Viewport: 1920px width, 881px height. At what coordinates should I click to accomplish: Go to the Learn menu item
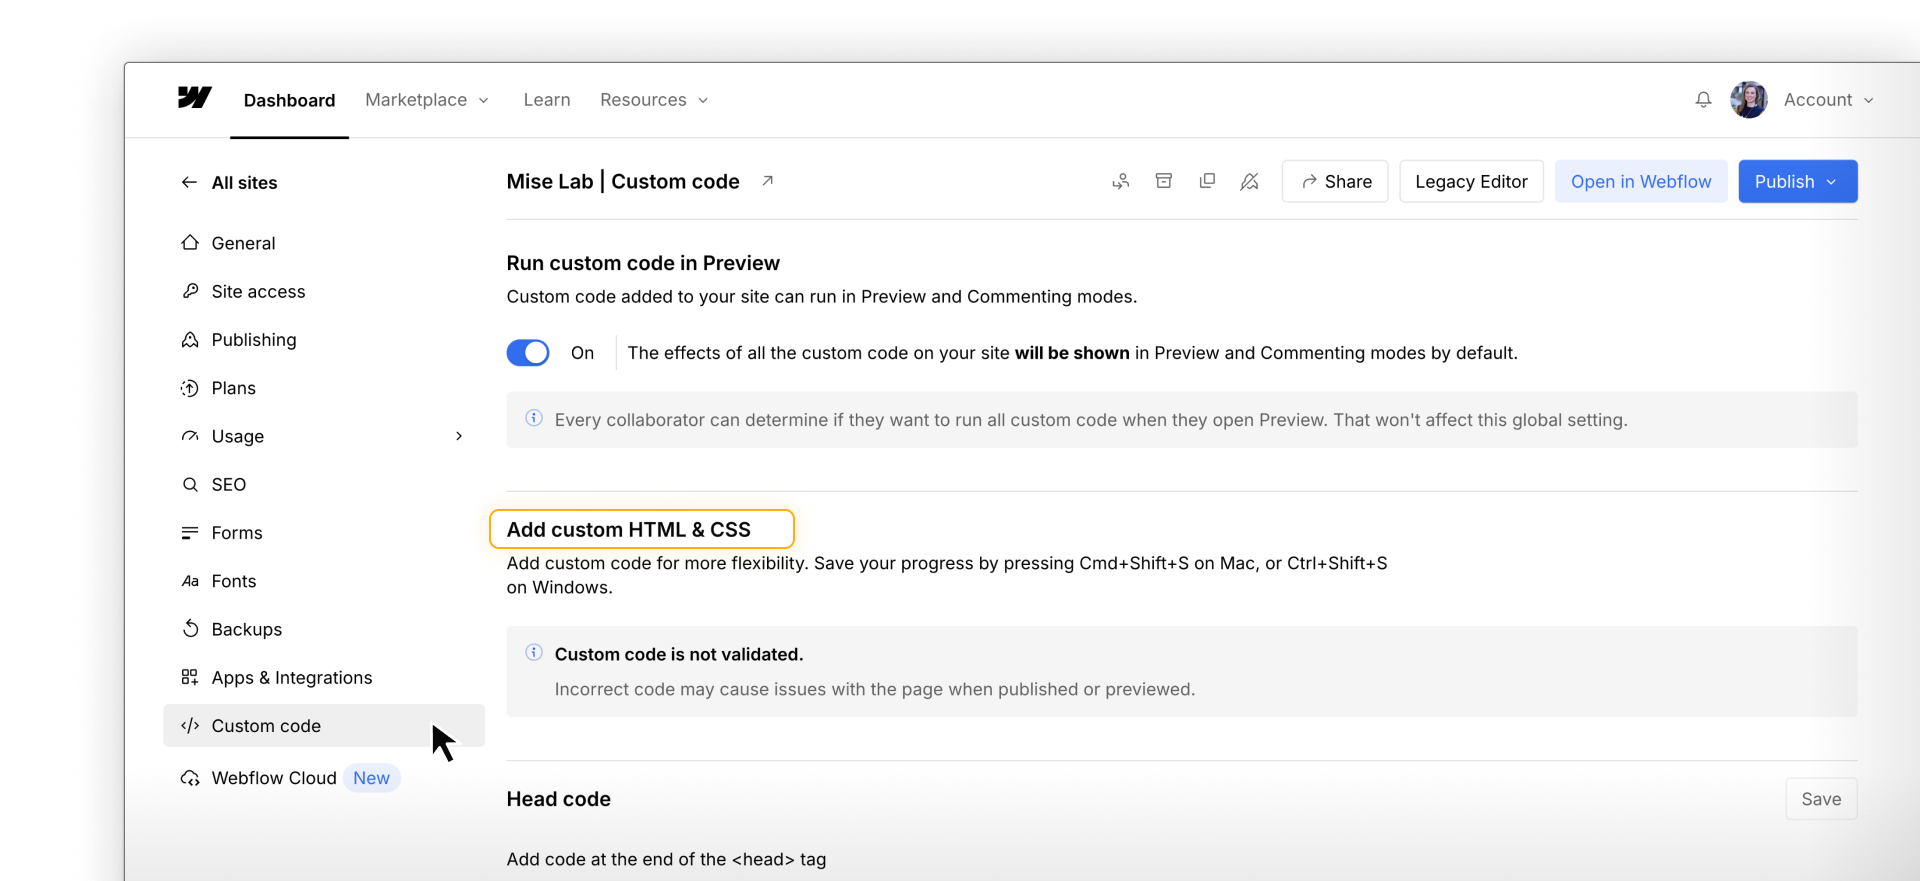(x=547, y=100)
